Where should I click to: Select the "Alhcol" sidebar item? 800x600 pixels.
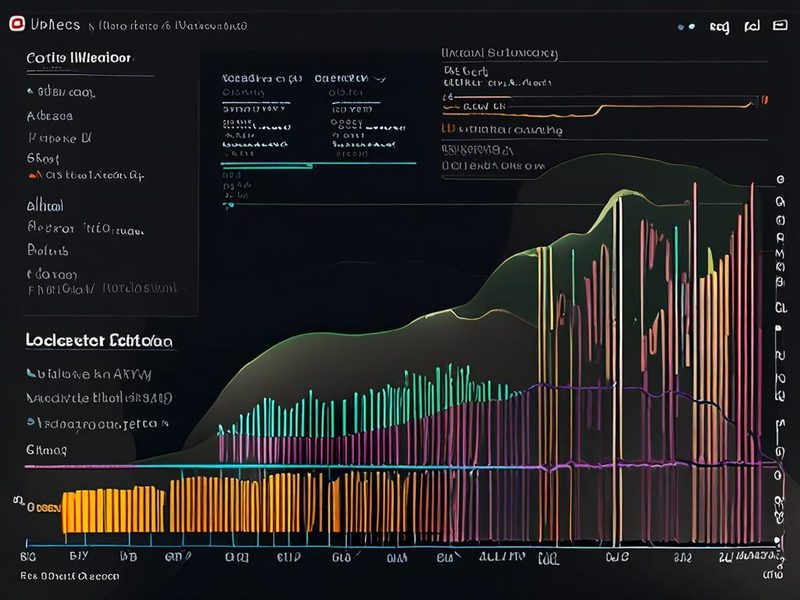[45, 206]
